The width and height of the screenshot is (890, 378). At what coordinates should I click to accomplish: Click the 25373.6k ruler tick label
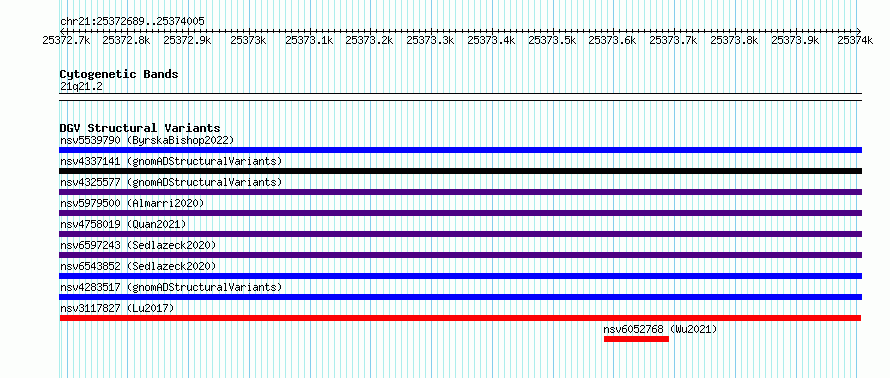(612, 40)
